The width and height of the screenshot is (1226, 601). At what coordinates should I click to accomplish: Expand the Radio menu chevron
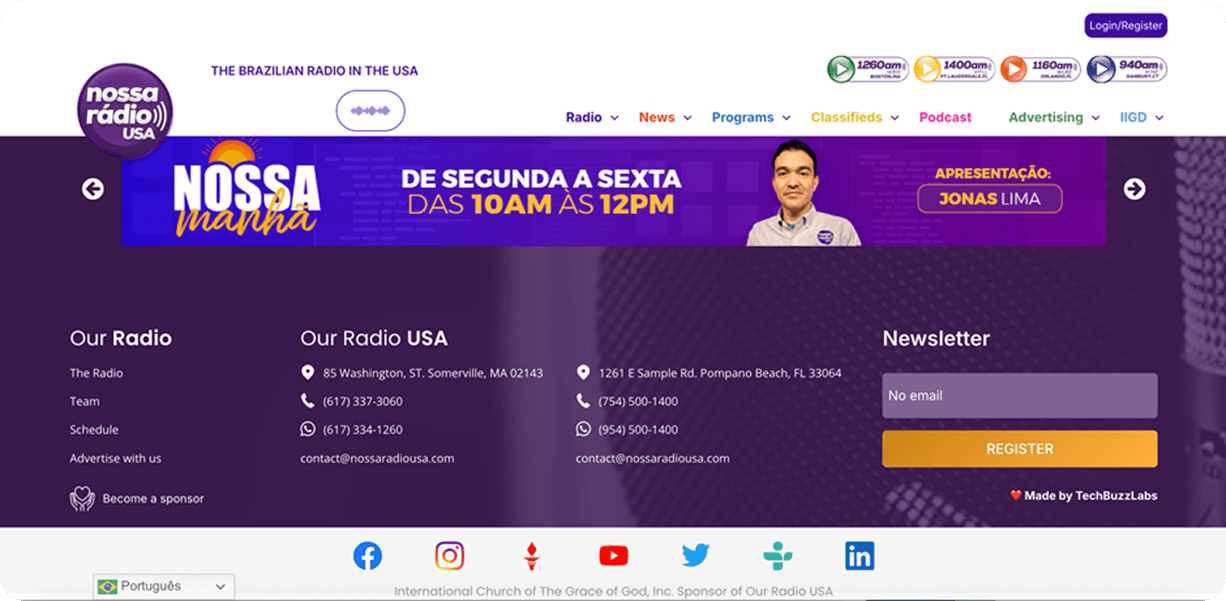615,118
